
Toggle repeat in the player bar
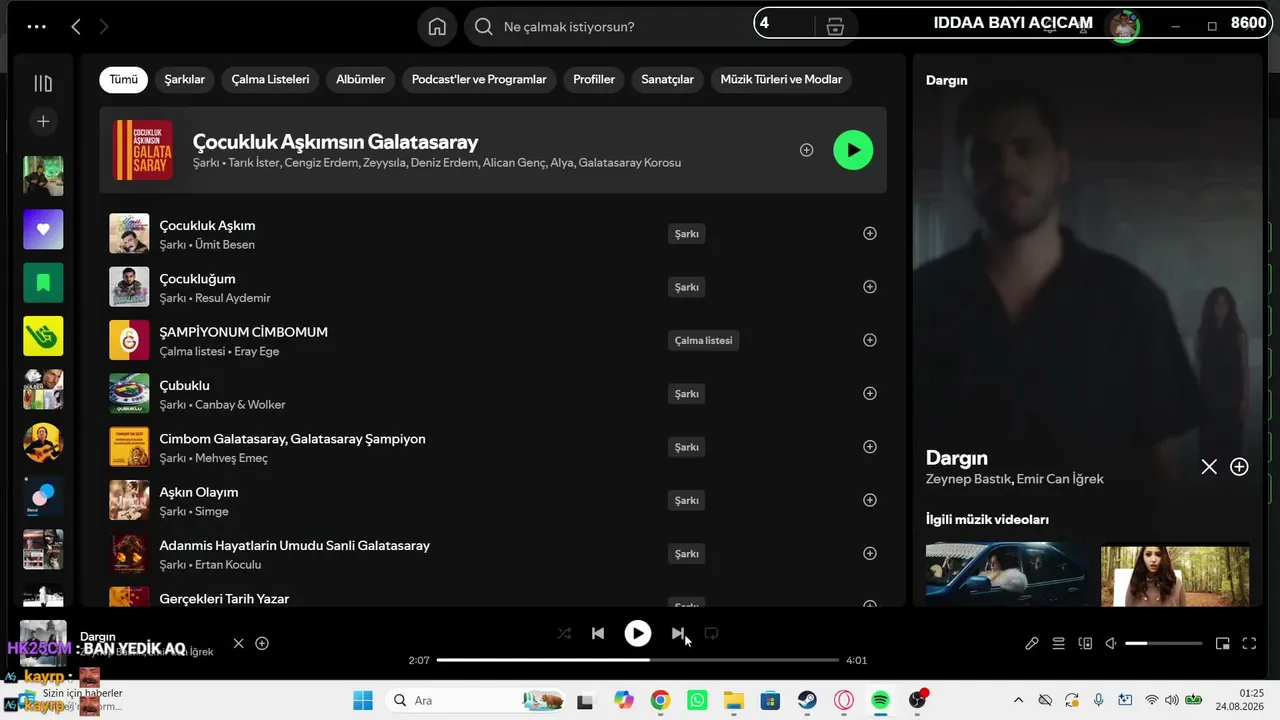tap(711, 633)
